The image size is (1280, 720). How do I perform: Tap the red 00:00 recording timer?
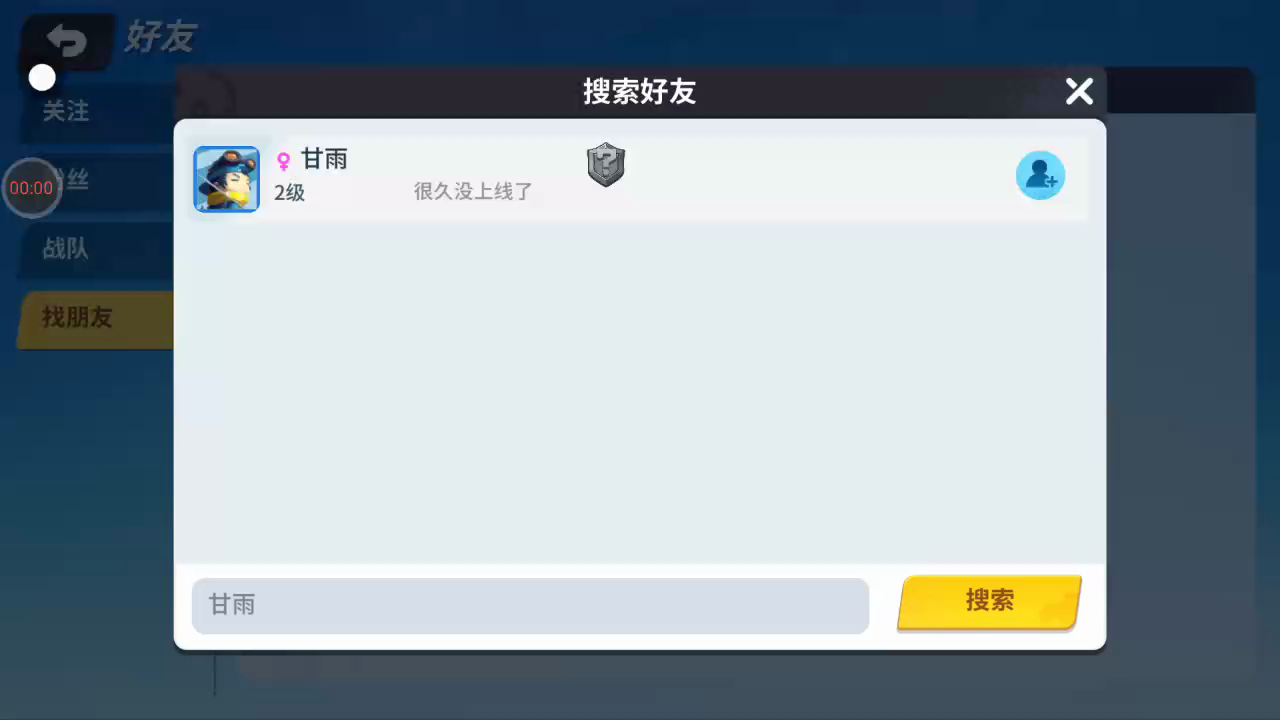pyautogui.click(x=31, y=188)
